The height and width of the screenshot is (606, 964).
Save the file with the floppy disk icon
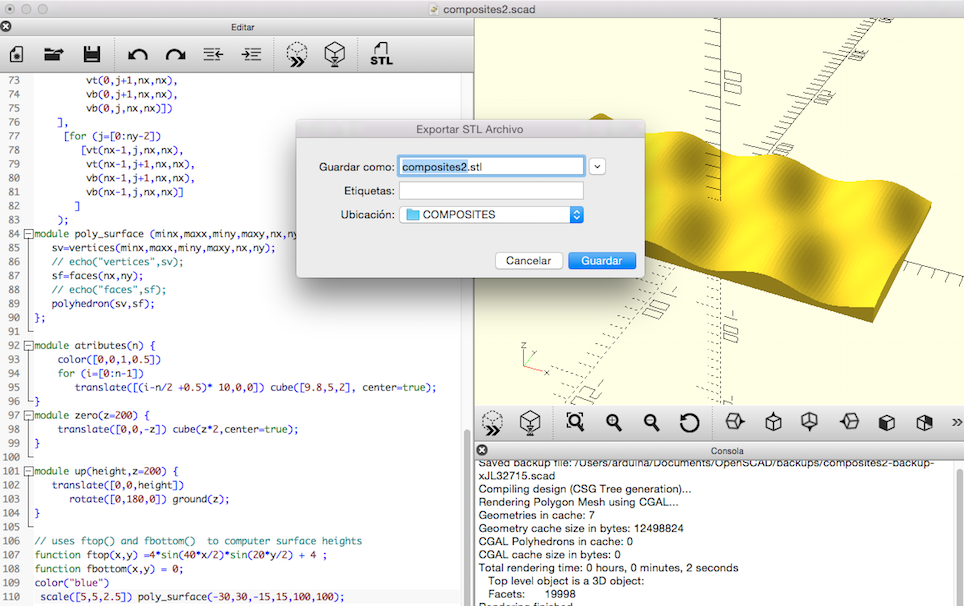[92, 54]
